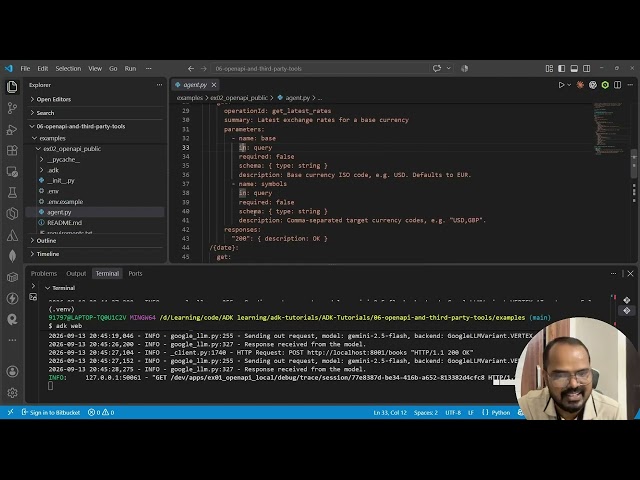Open the Remote Explorer view
The width and height of the screenshot is (640, 480).
(x=12, y=172)
